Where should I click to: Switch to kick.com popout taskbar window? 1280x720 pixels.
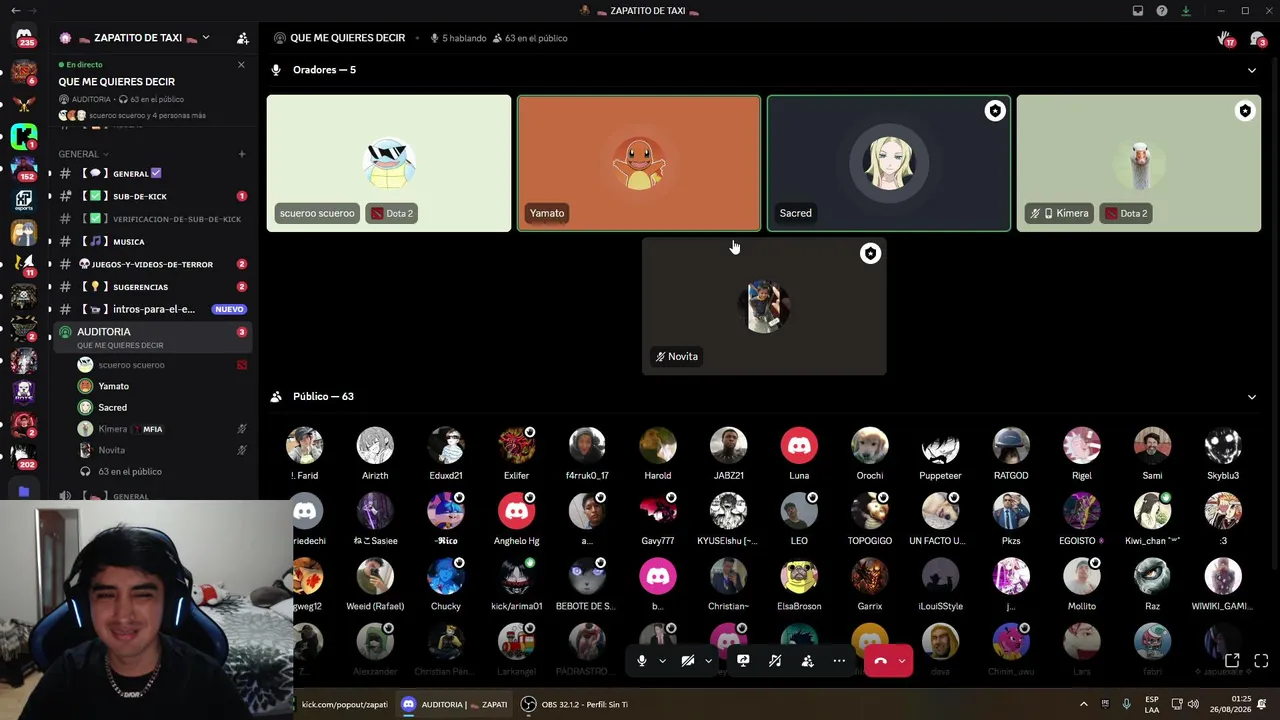[343, 704]
